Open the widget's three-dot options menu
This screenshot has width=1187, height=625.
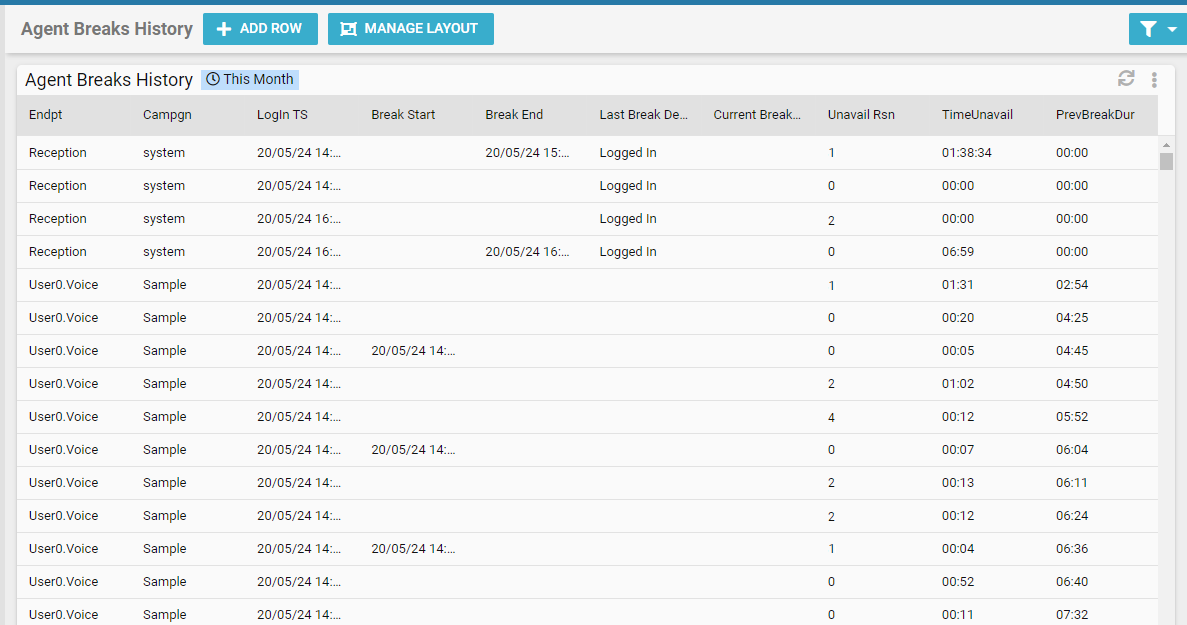click(1154, 79)
